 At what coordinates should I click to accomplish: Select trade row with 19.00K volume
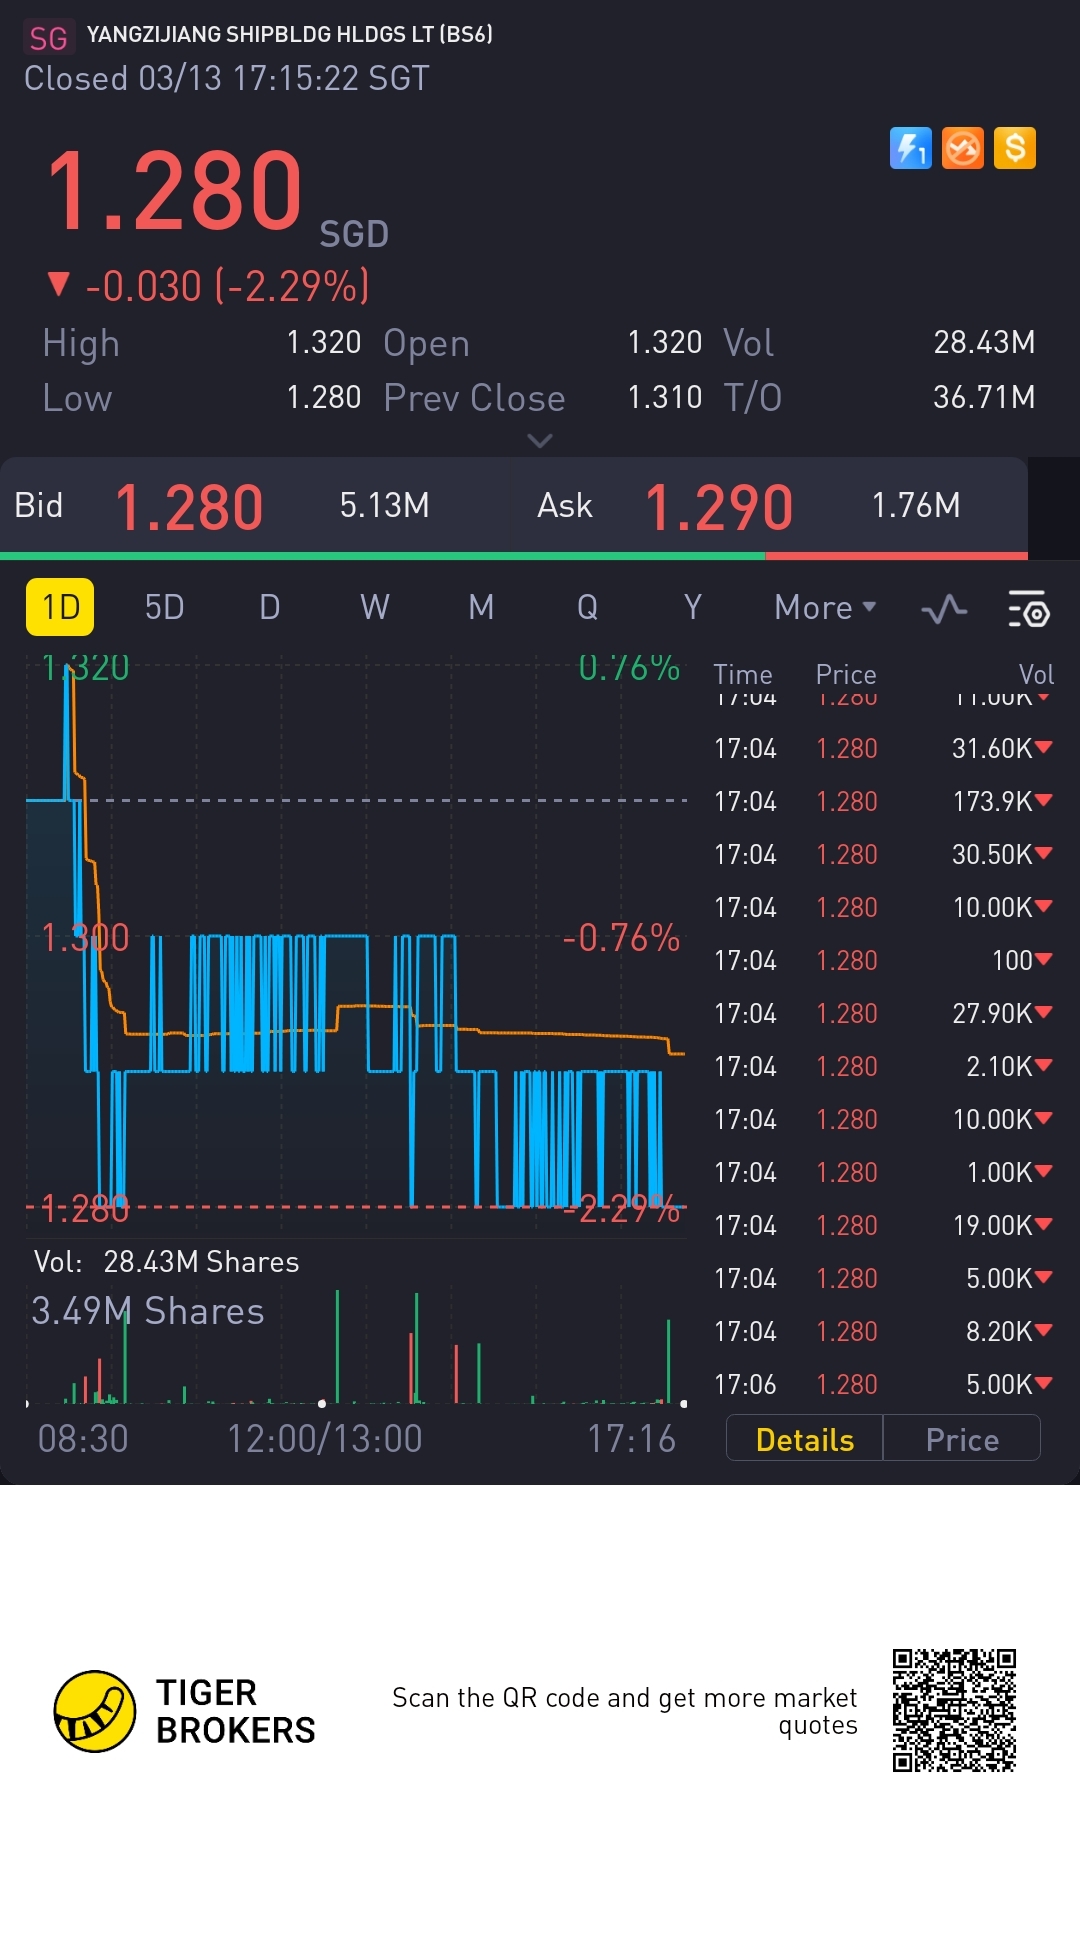point(883,1225)
